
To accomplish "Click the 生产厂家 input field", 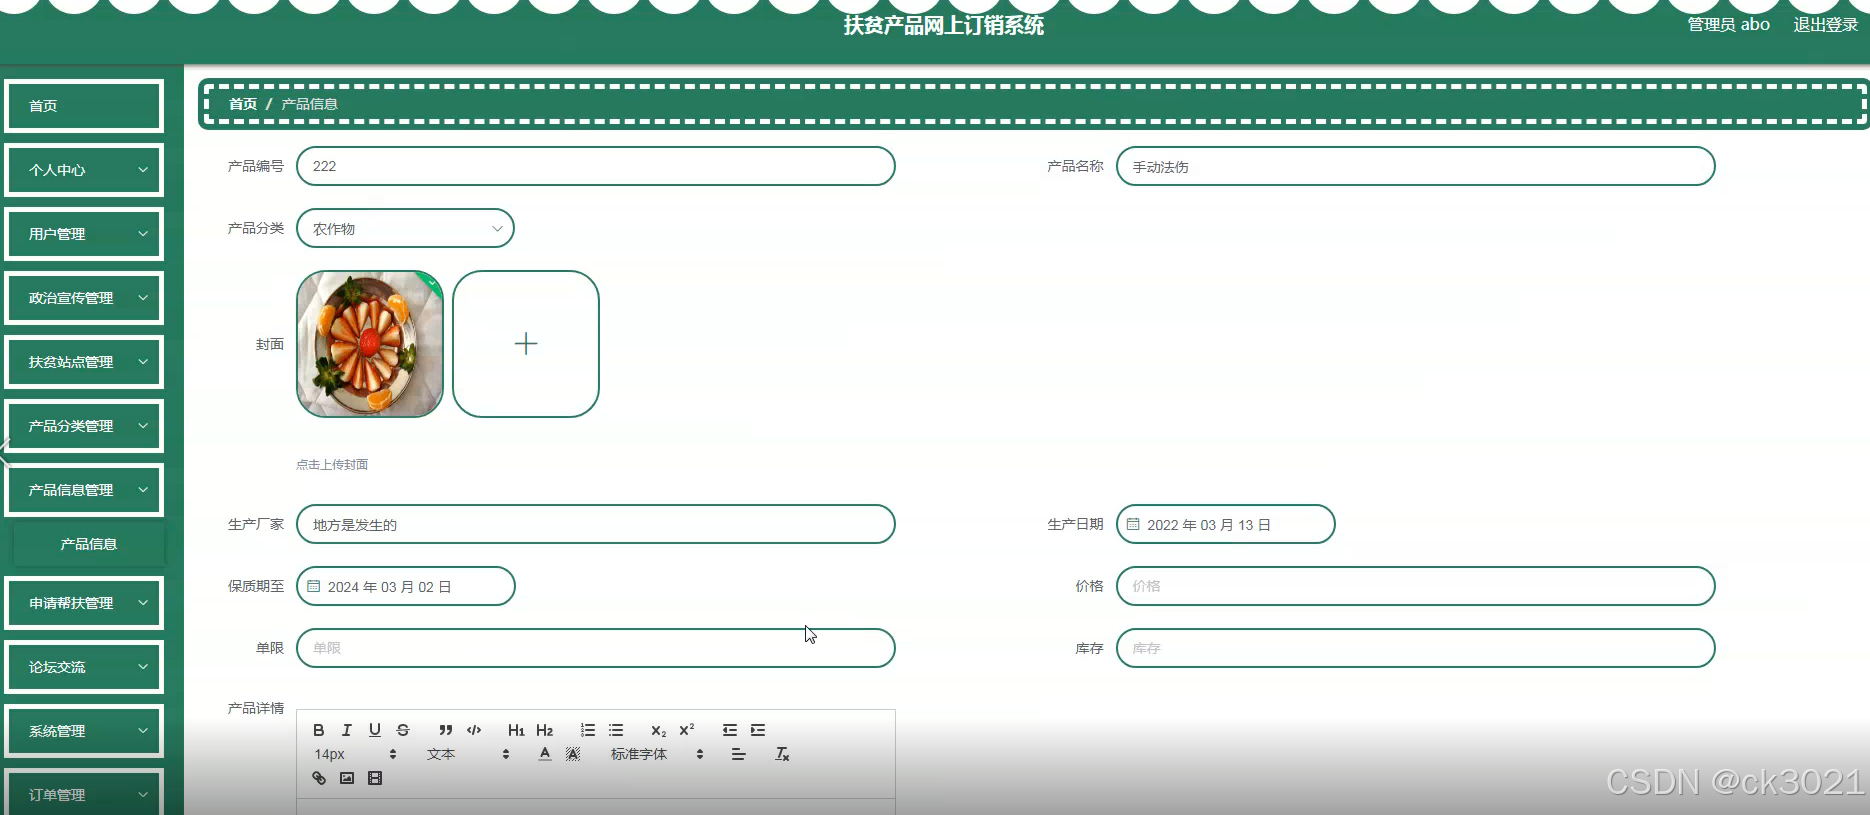I will click(596, 524).
